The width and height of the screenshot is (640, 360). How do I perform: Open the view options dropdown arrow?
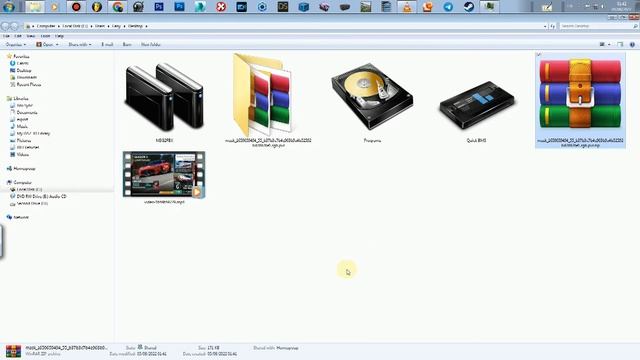[609, 44]
